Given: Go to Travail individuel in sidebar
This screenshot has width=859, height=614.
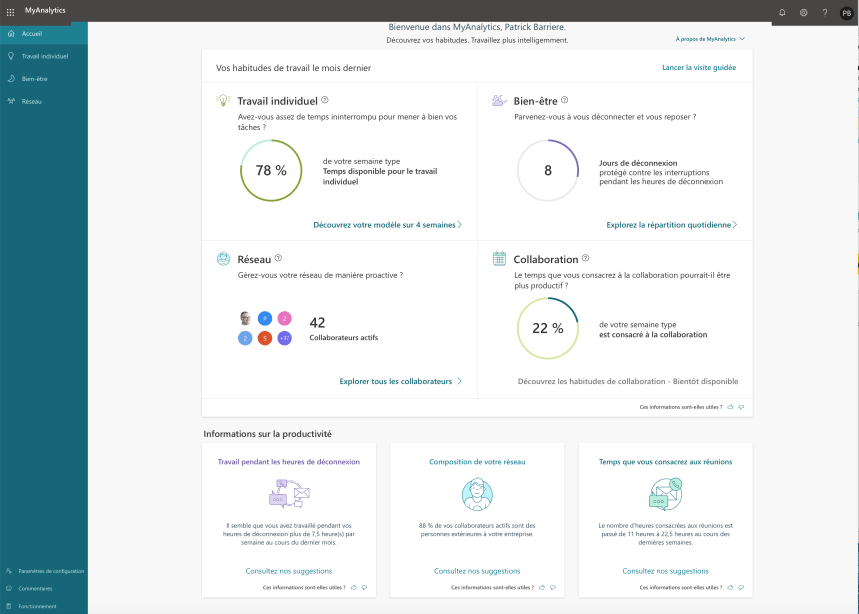Looking at the screenshot, I should pos(44,56).
